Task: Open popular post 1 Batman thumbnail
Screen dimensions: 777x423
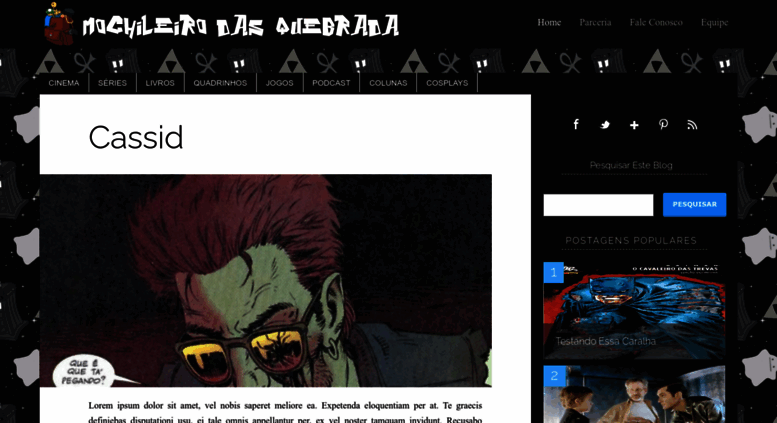Action: point(634,310)
